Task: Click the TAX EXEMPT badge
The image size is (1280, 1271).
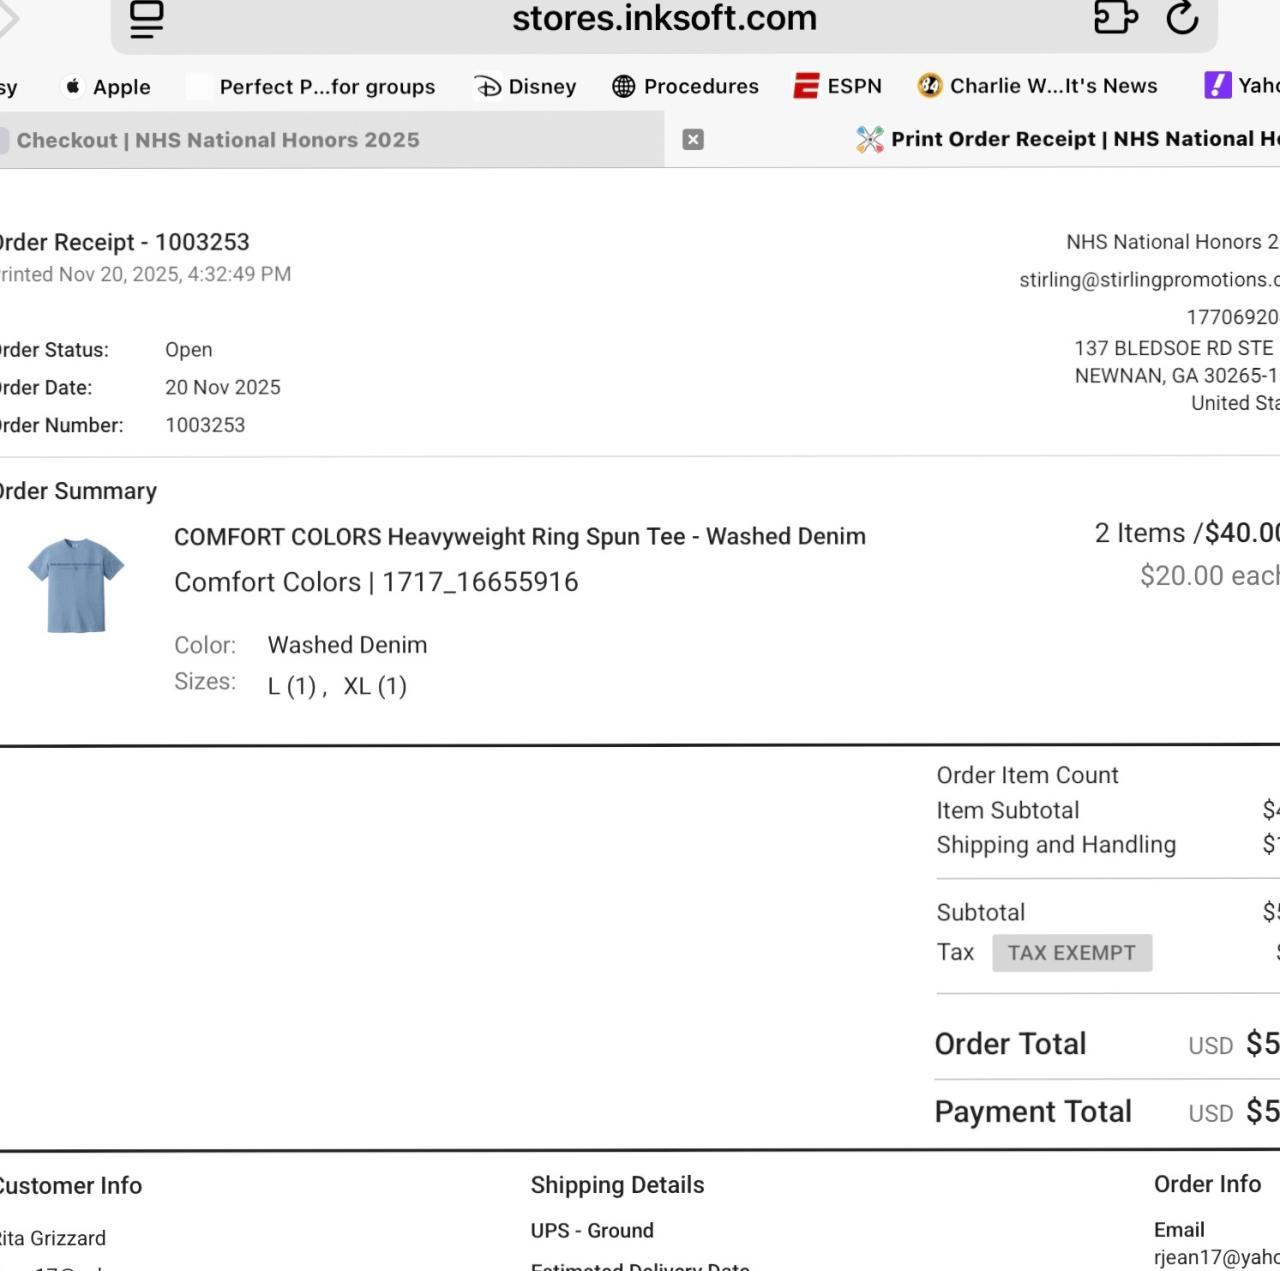Action: pos(1072,953)
